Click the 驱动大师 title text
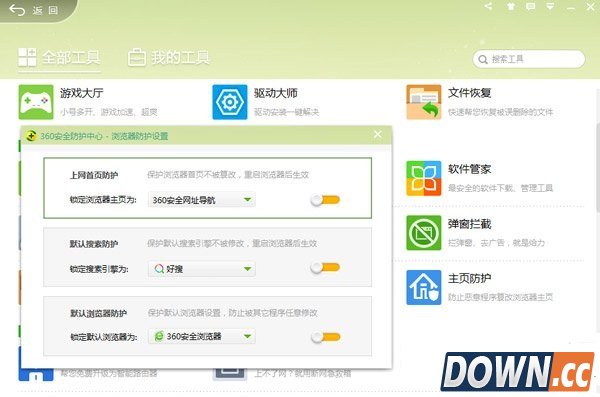The image size is (600, 397). click(x=276, y=93)
